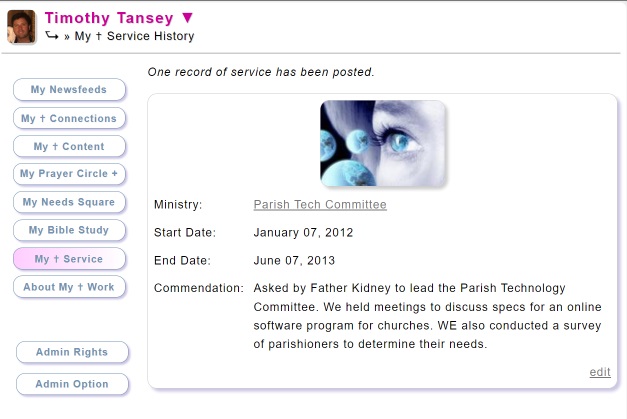
Task: Open My Content section
Action: pos(69,146)
